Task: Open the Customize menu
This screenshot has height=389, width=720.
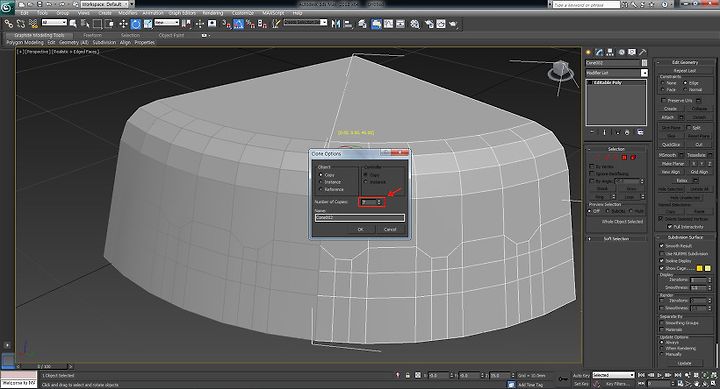Action: [x=243, y=13]
